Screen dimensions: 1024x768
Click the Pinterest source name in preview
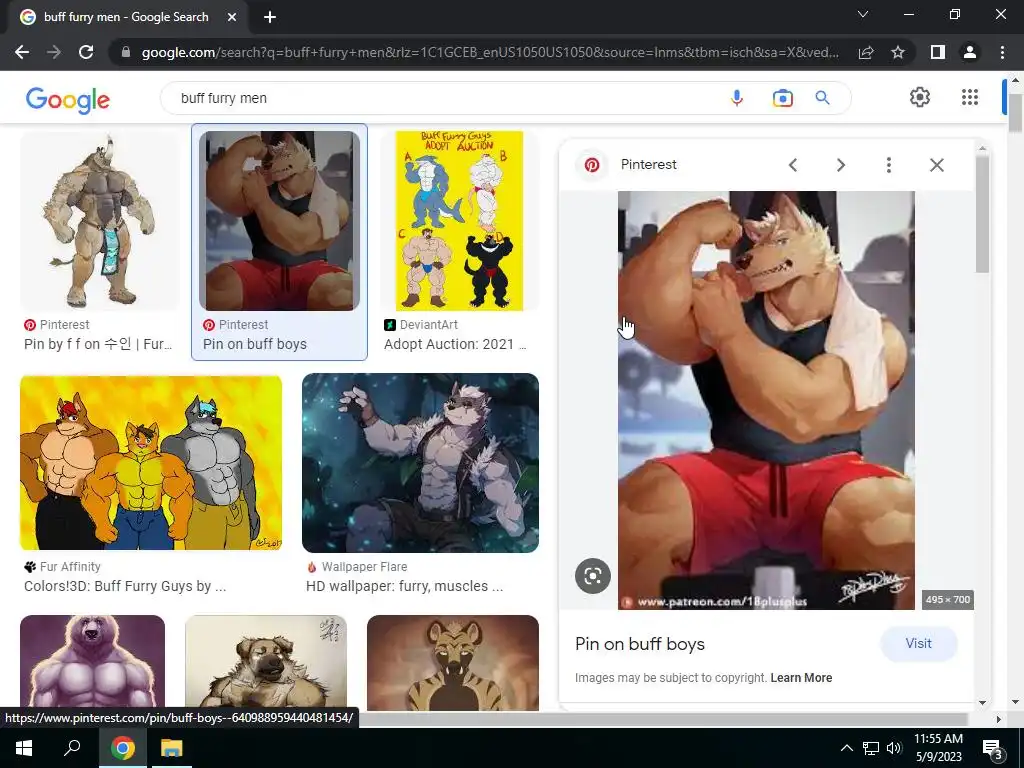pos(648,165)
